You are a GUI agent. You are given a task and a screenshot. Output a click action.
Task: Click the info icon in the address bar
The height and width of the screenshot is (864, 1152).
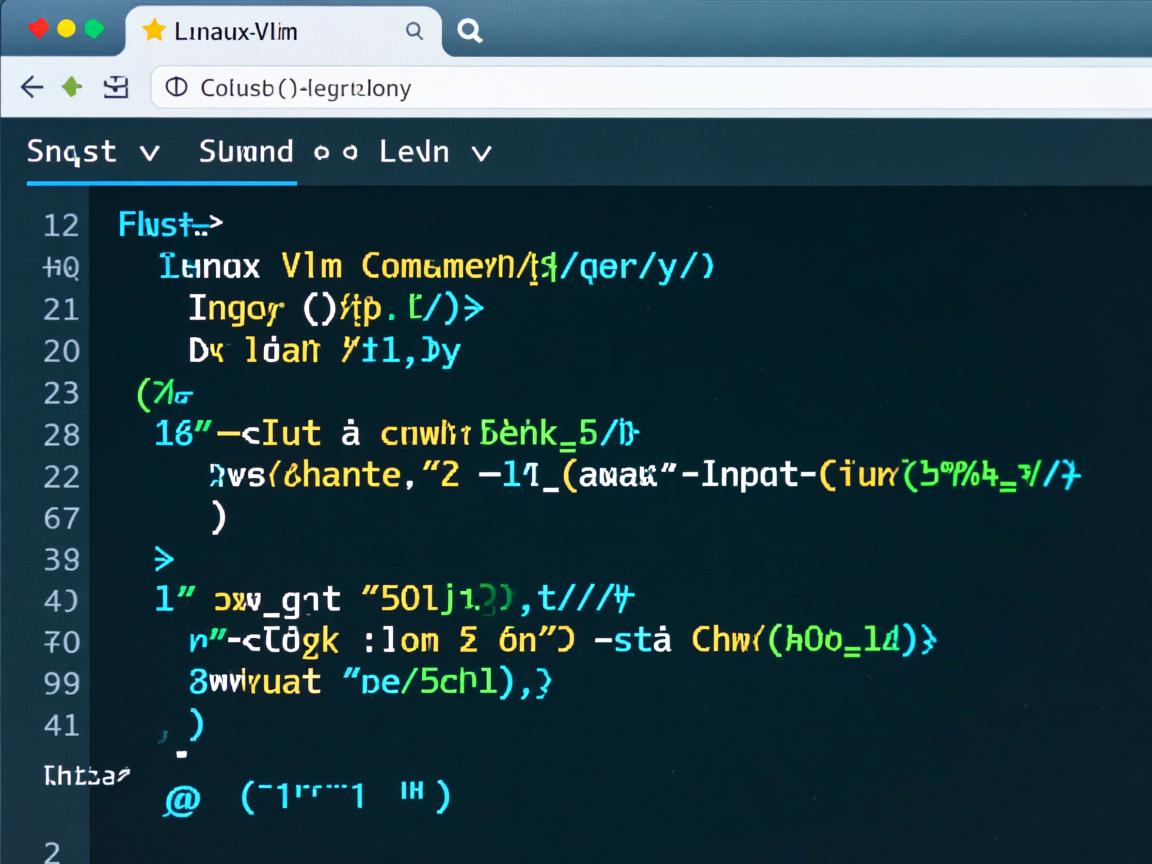pyautogui.click(x=178, y=88)
